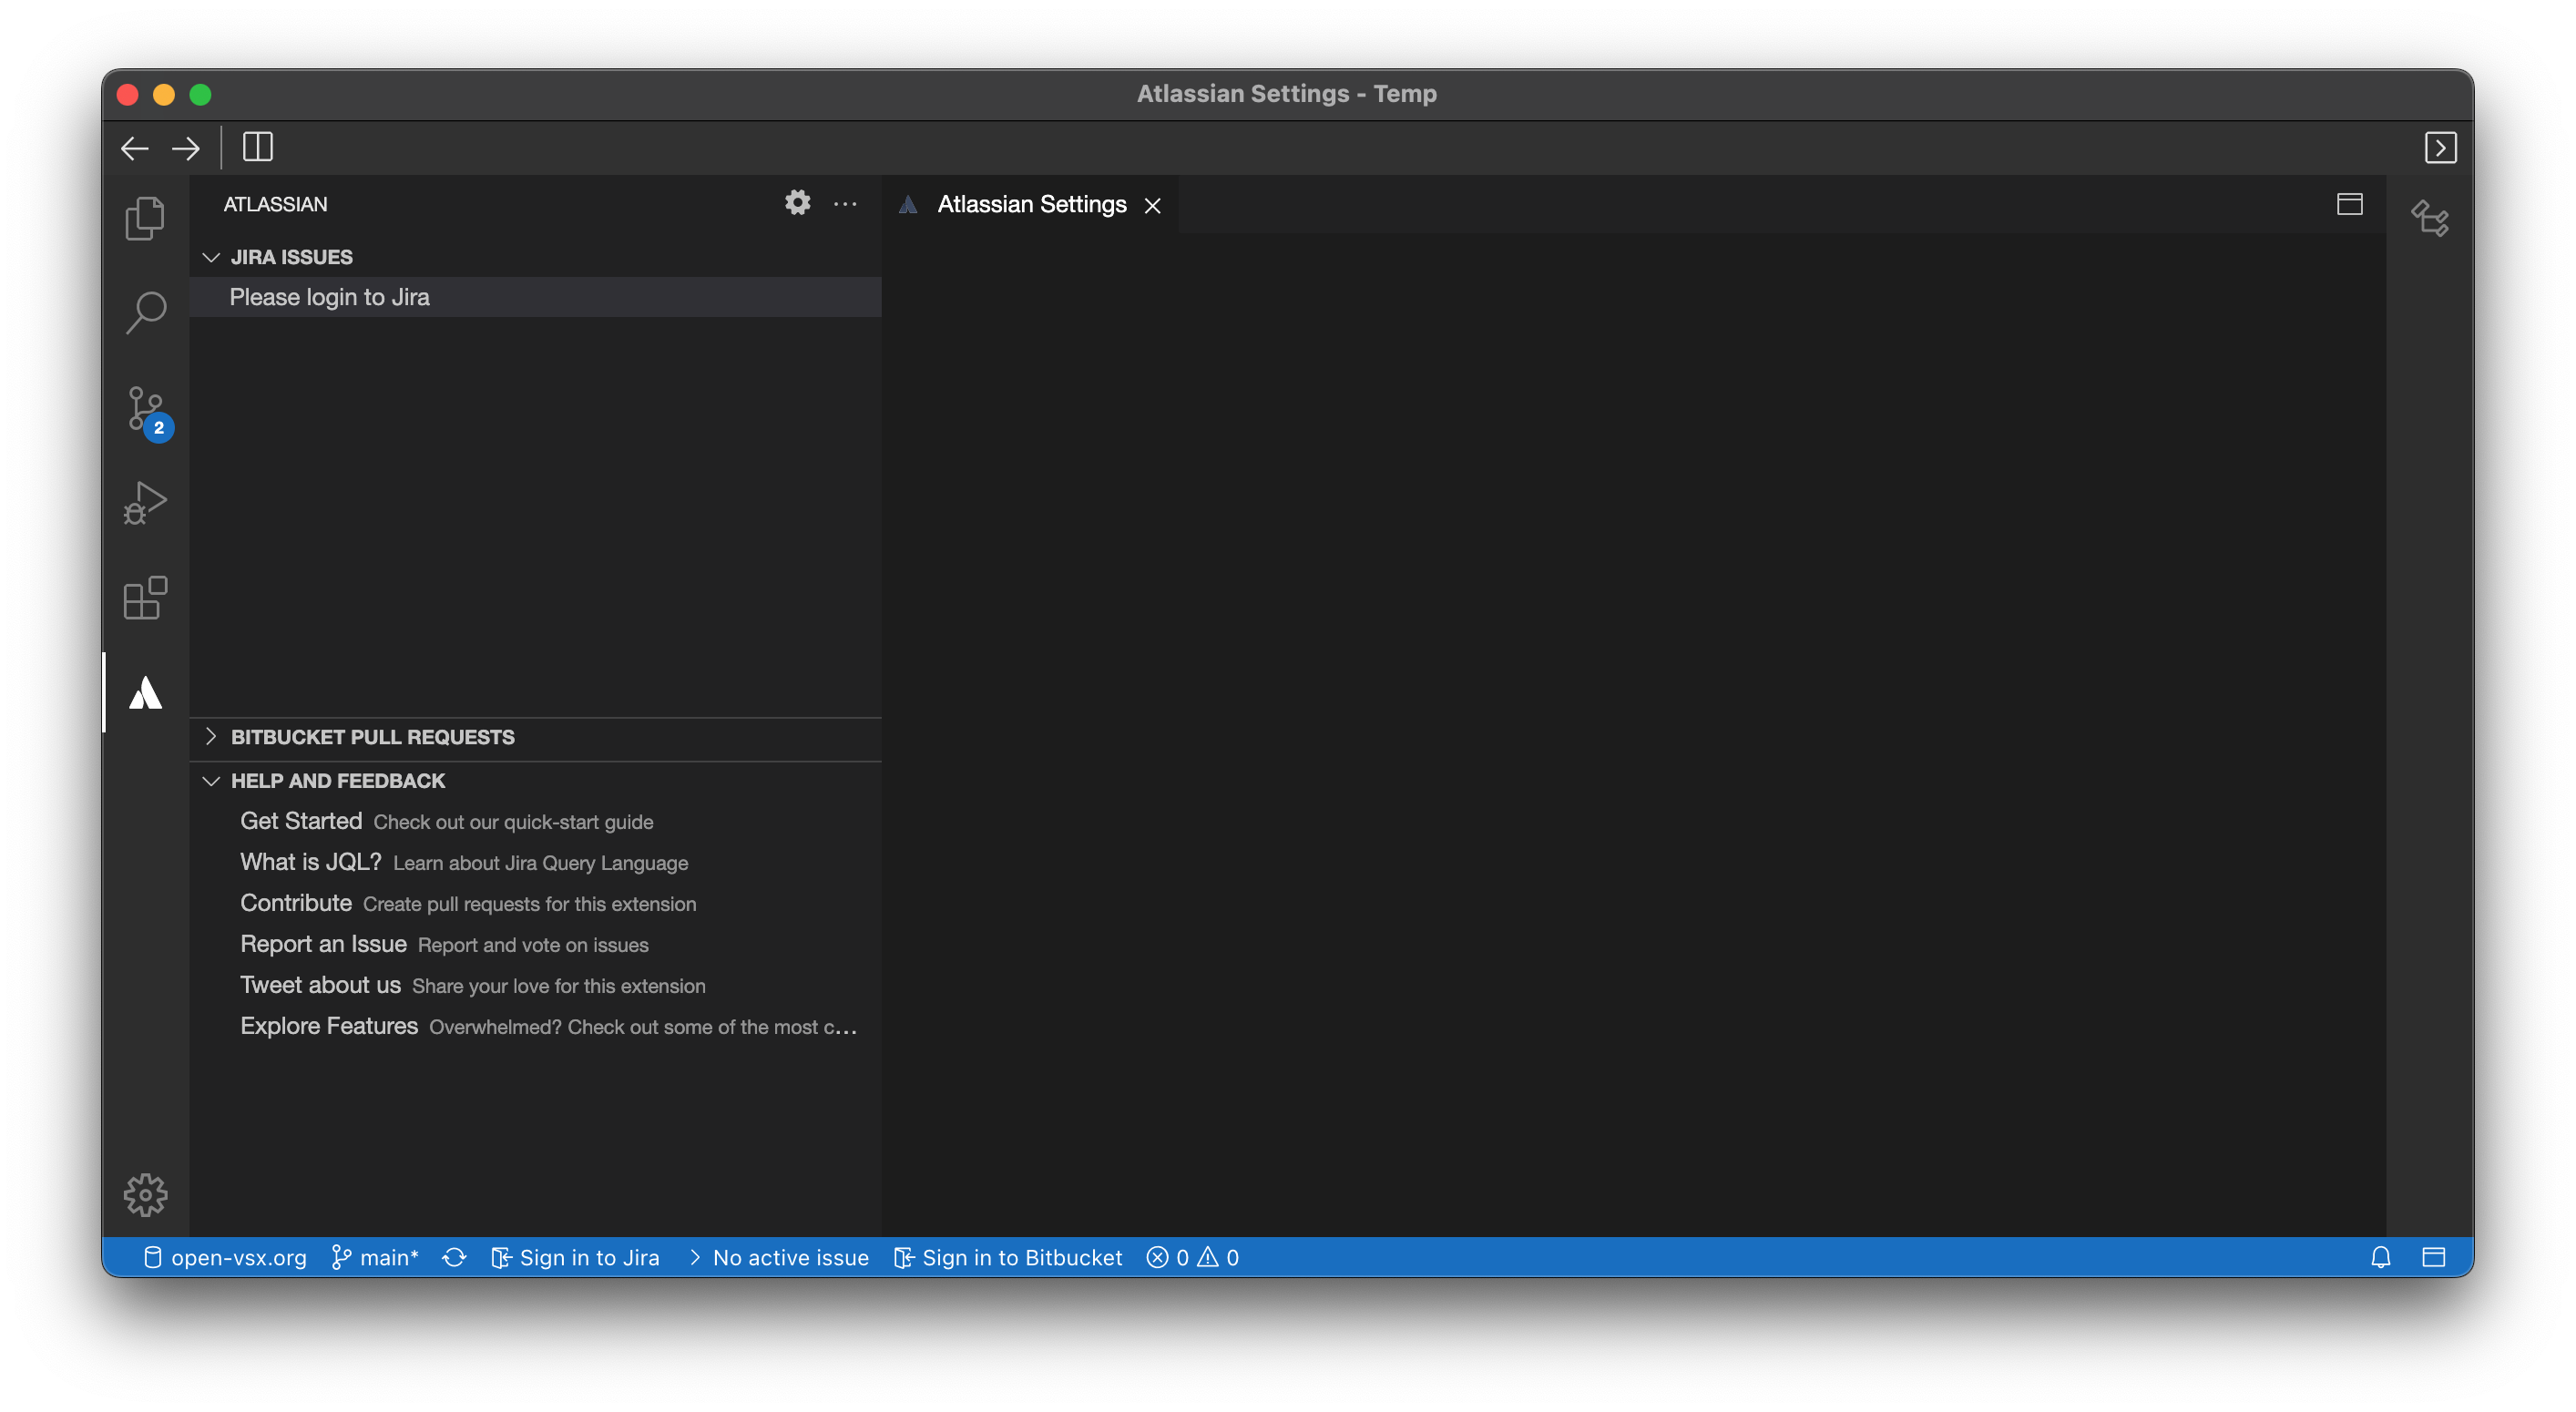Screen dimensions: 2576x1412
Task: Collapse the Help and Feedback section
Action: [338, 781]
